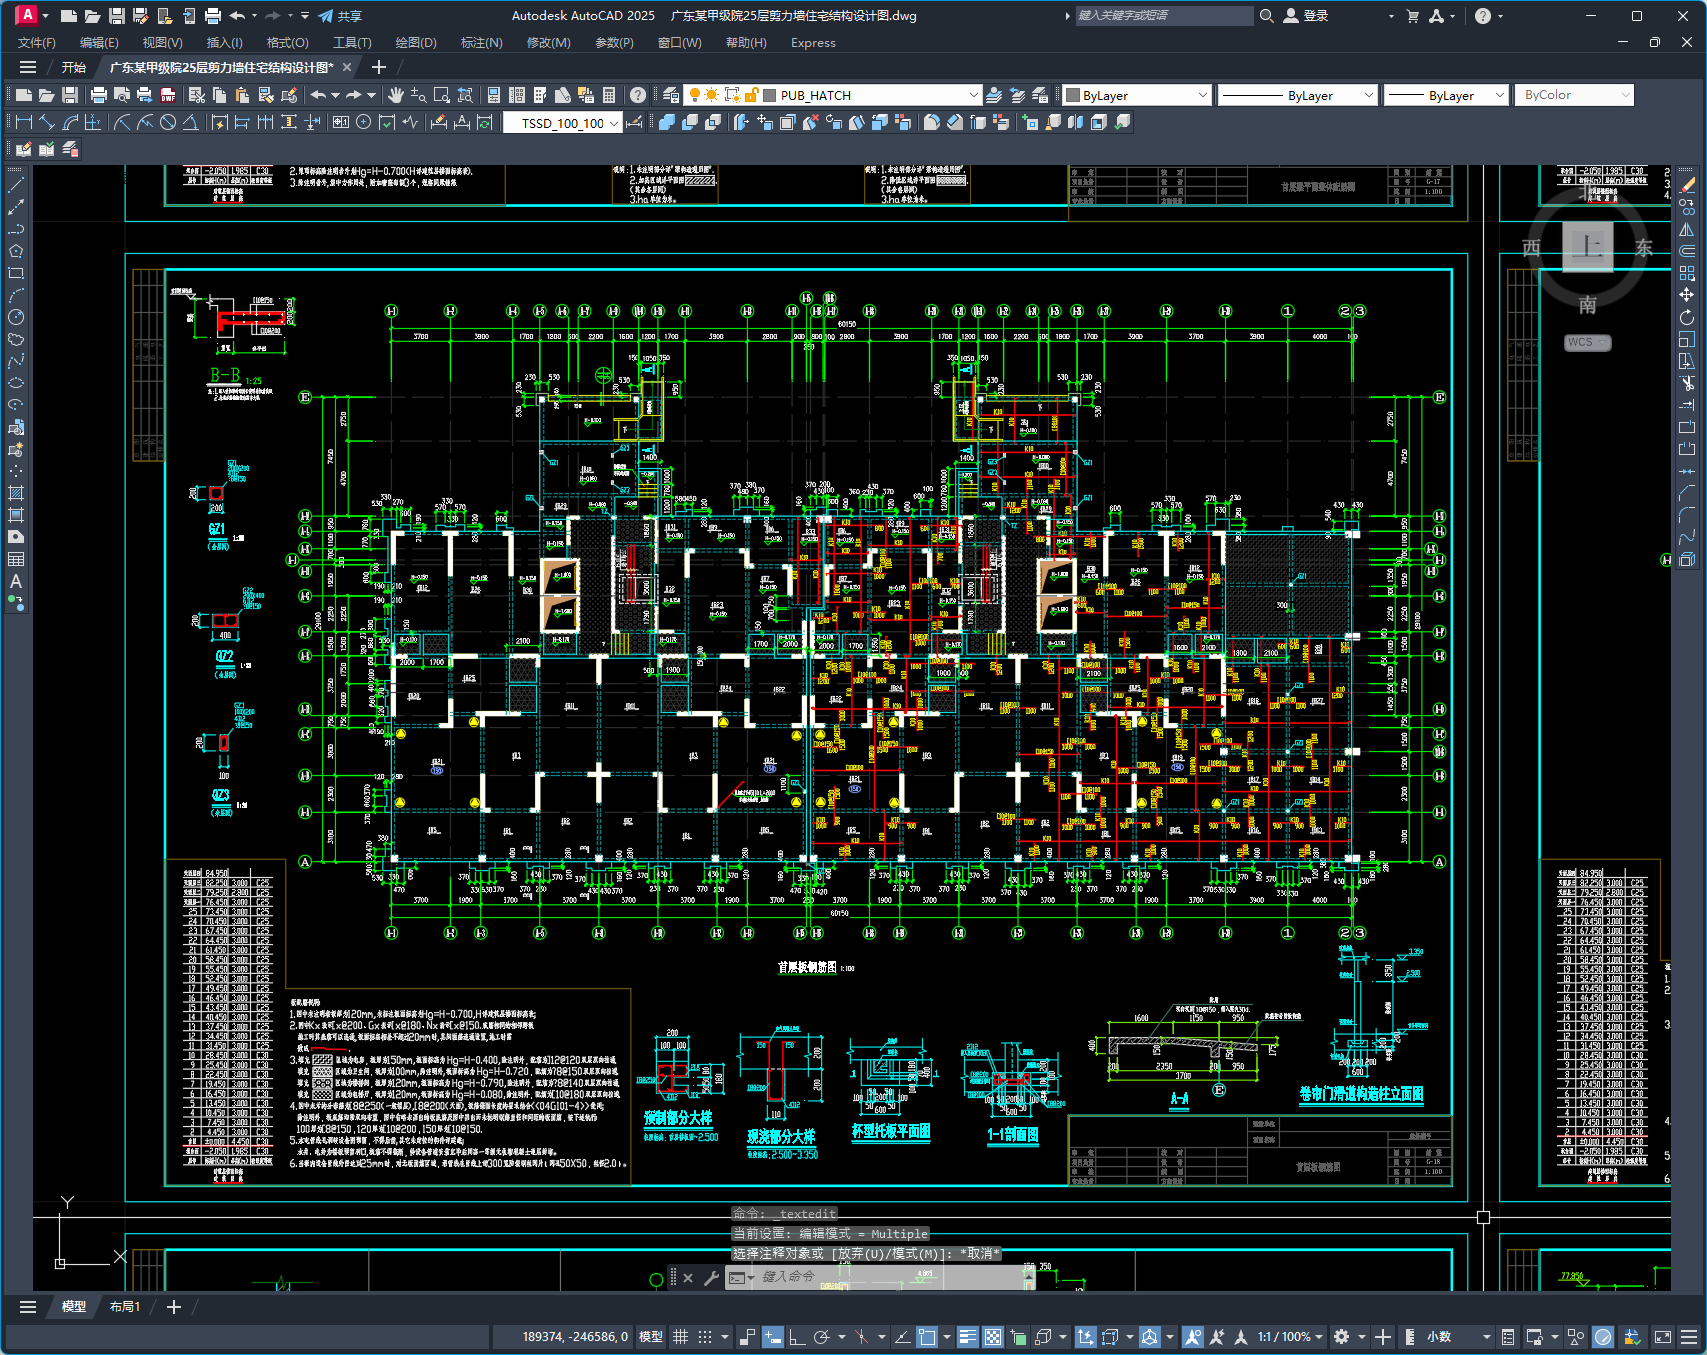Image resolution: width=1707 pixels, height=1355 pixels.
Task: Toggle Polar tracking in status bar
Action: (x=821, y=1337)
